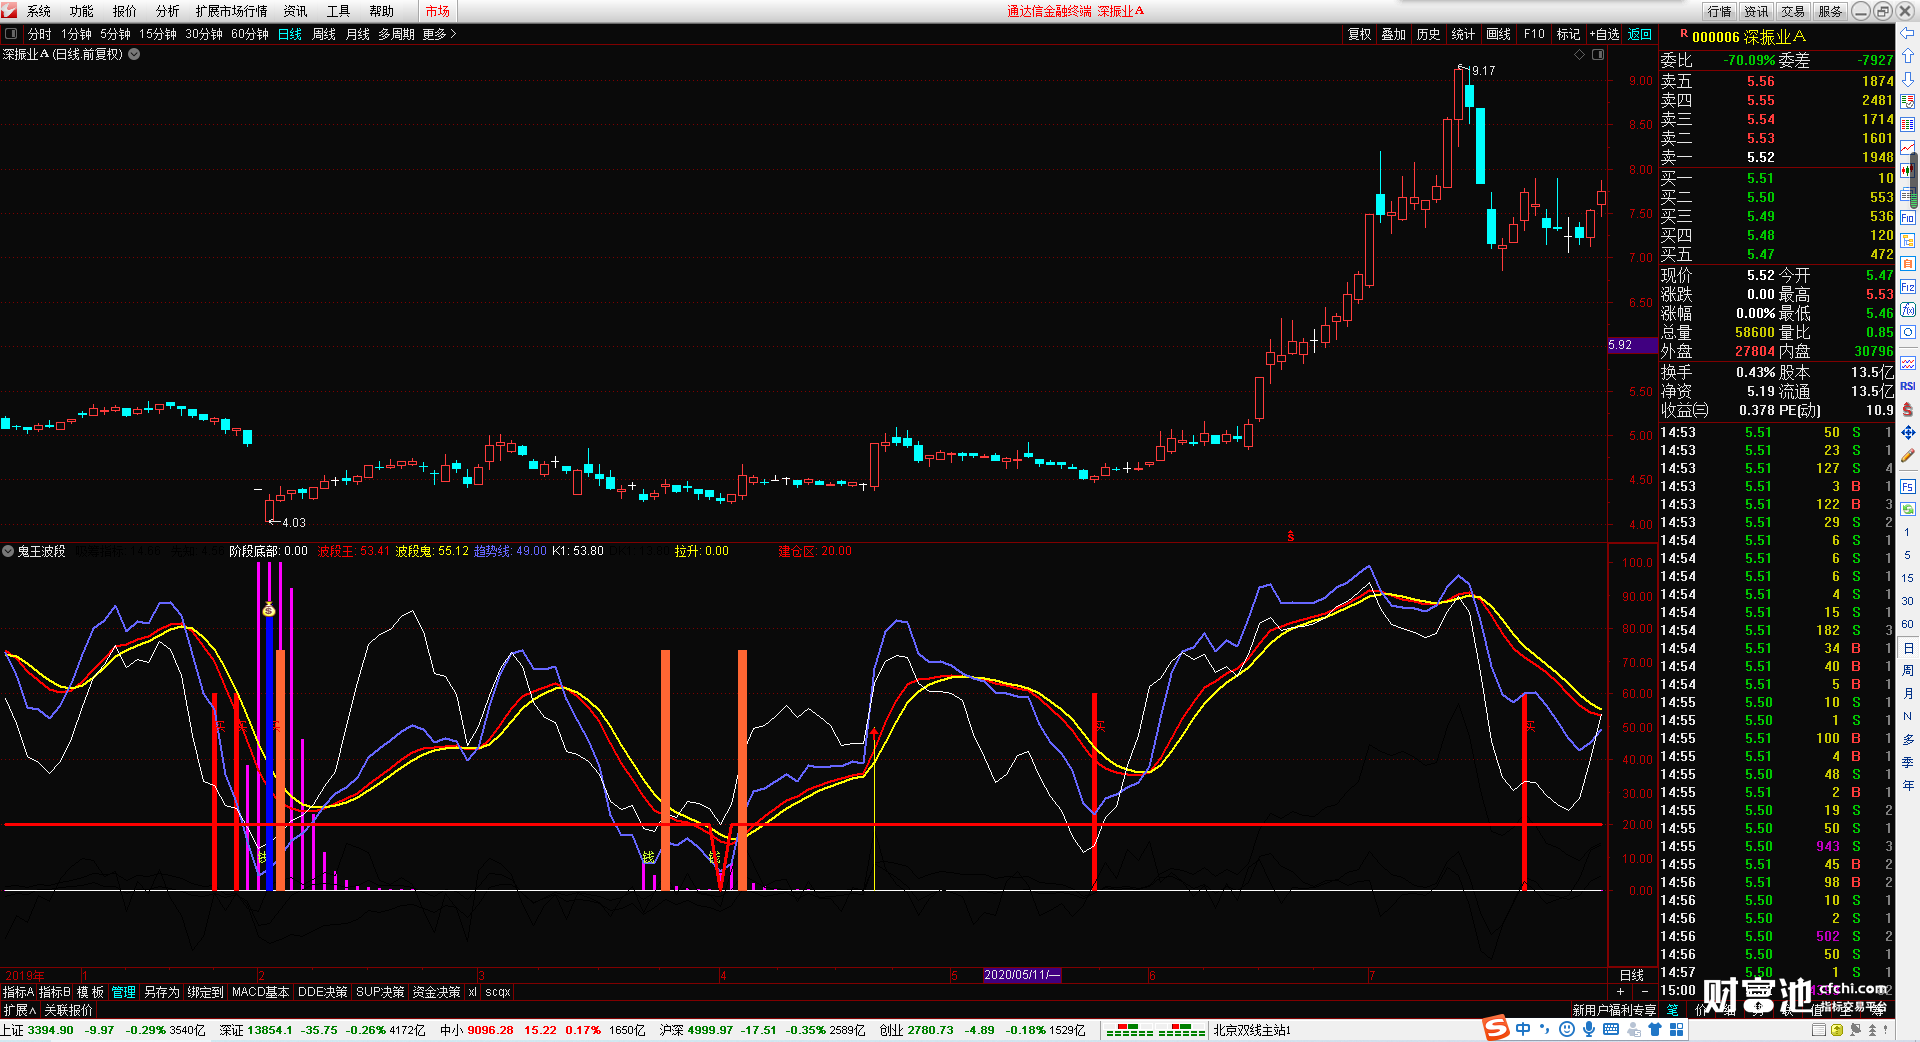Click the zoom-in plus button below chart
This screenshot has width=1920, height=1042.
(x=1620, y=992)
